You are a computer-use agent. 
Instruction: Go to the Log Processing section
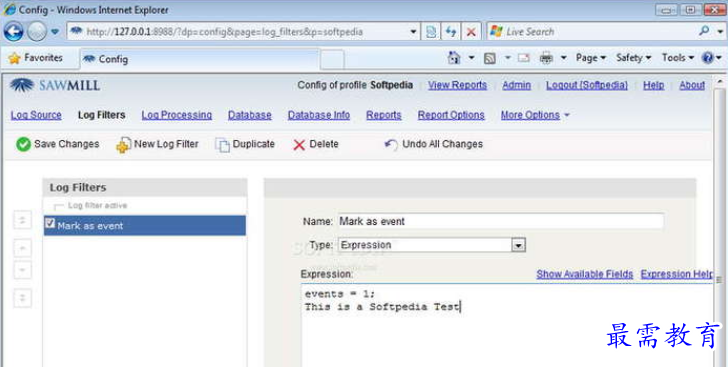pyautogui.click(x=177, y=115)
